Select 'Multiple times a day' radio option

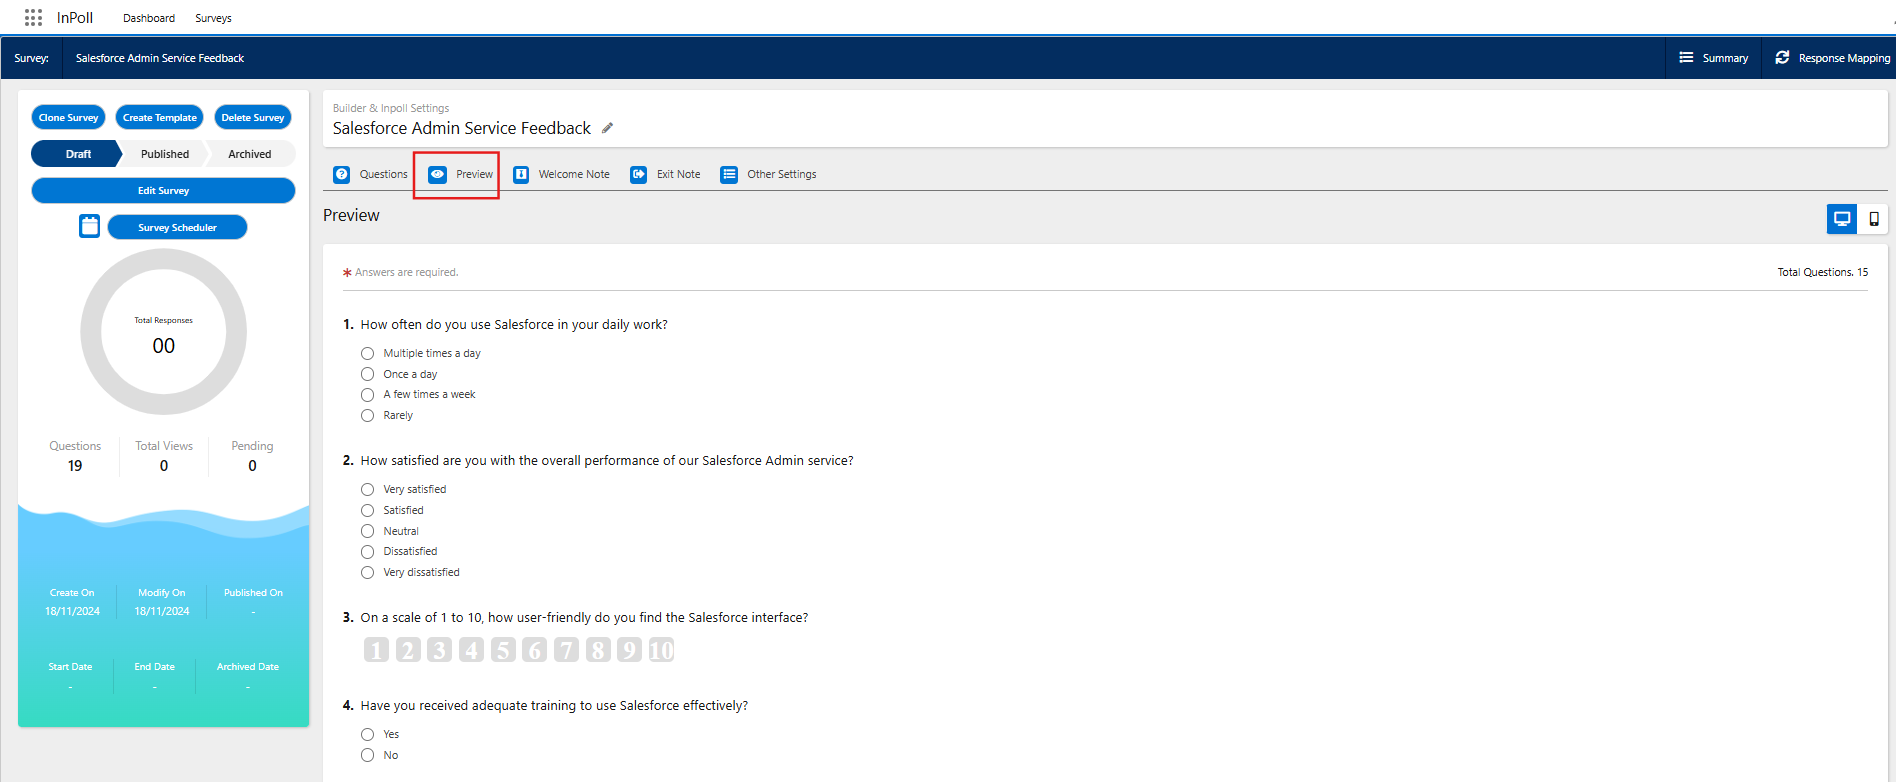click(x=367, y=353)
